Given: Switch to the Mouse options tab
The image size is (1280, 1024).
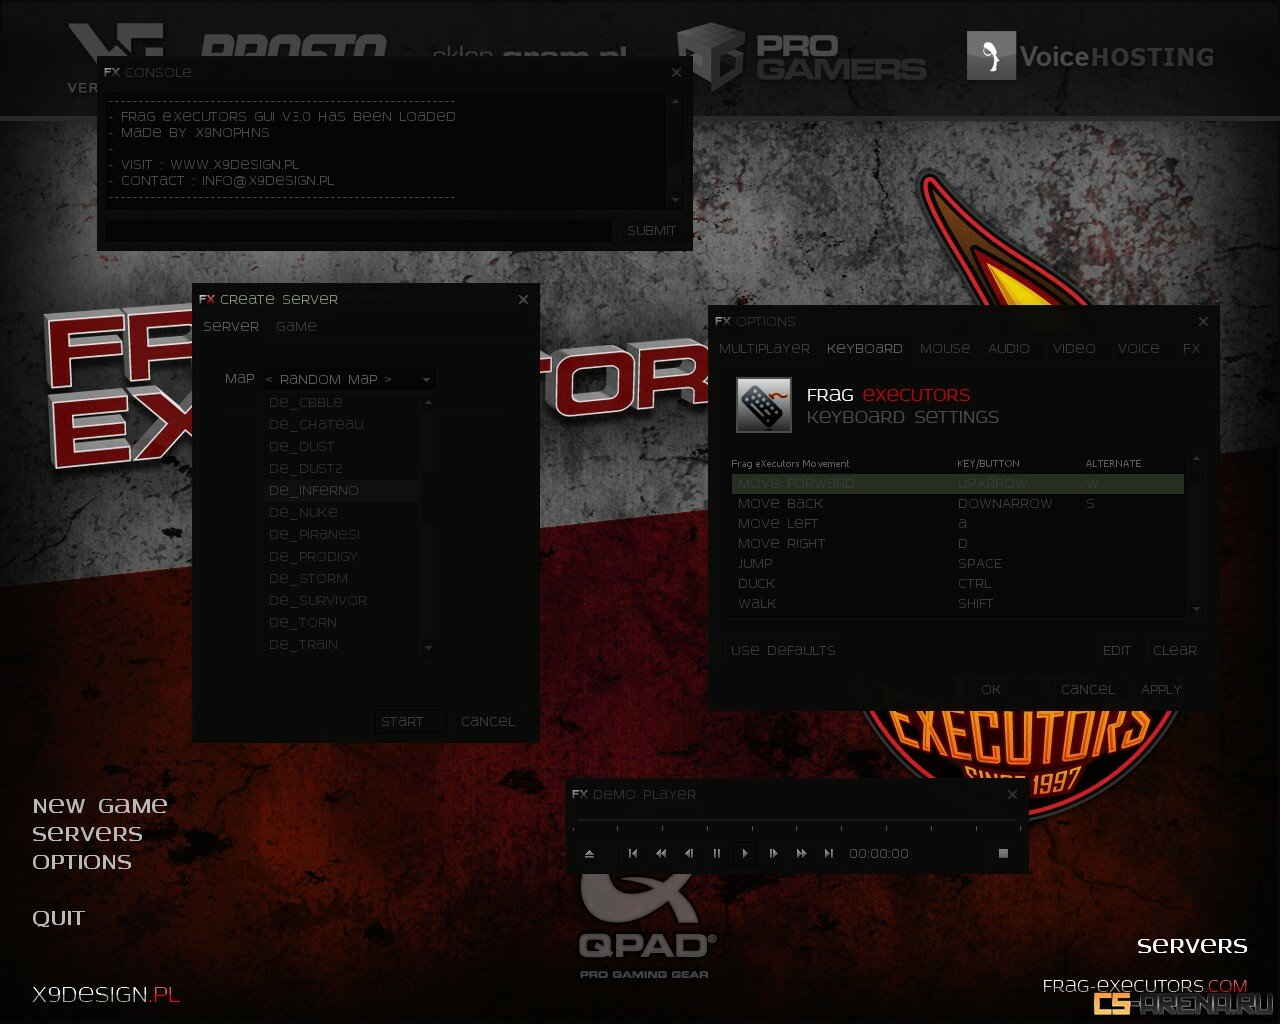Looking at the screenshot, I should click(x=945, y=348).
